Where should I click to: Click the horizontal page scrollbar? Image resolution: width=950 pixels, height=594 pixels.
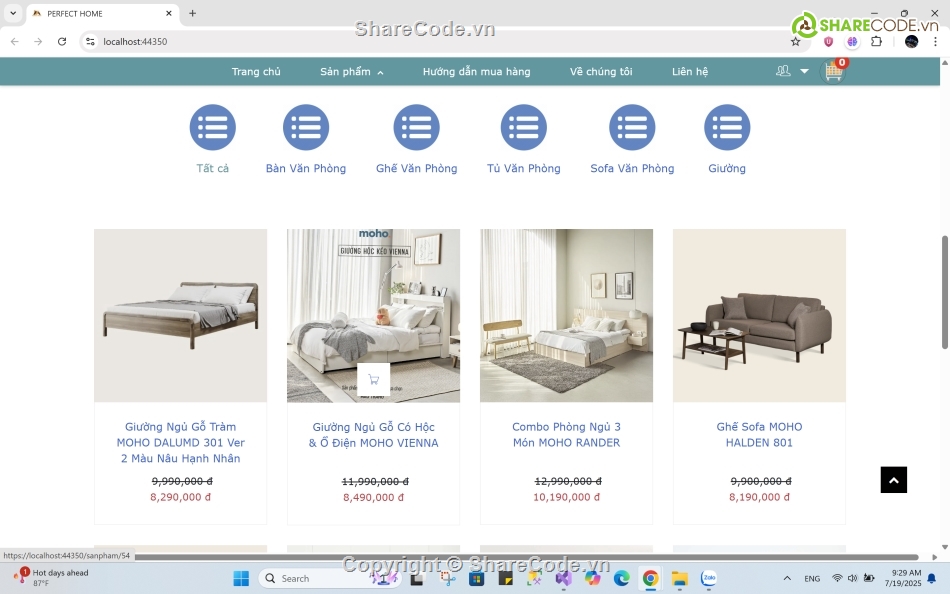point(526,556)
